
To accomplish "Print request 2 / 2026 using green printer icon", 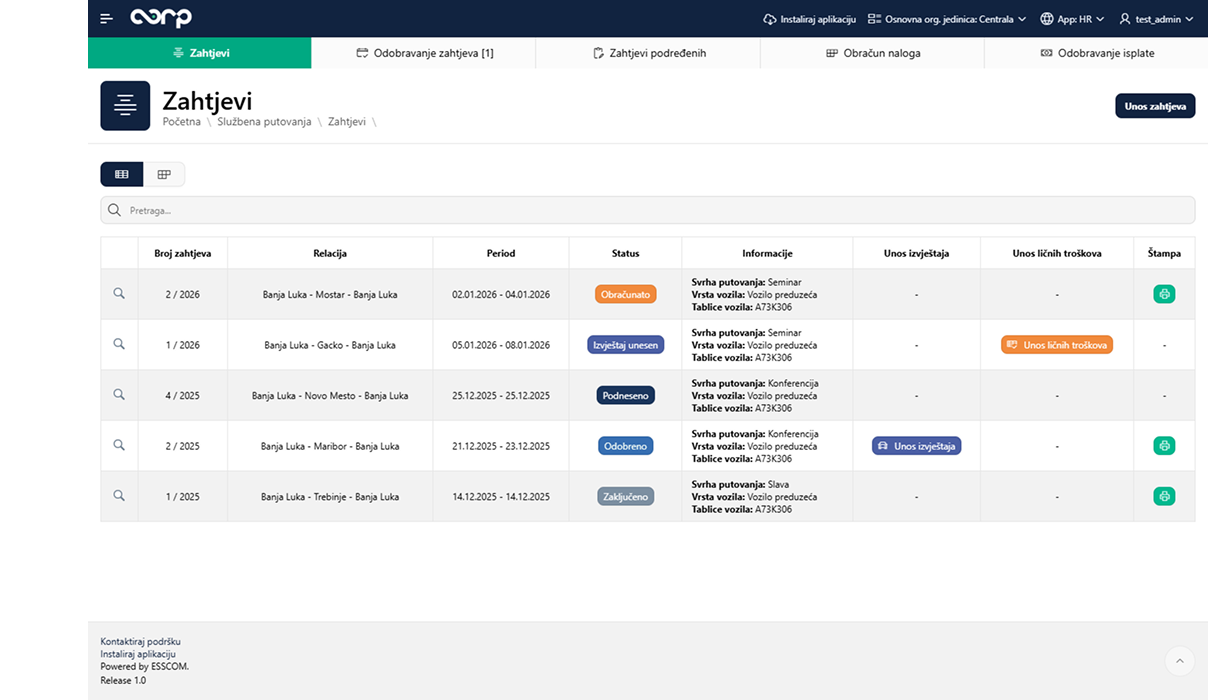I will pos(1163,294).
